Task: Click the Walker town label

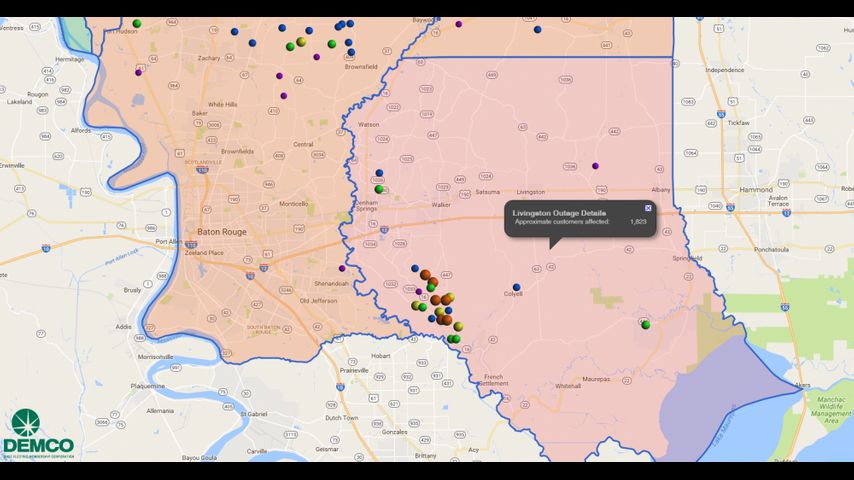Action: [x=441, y=204]
